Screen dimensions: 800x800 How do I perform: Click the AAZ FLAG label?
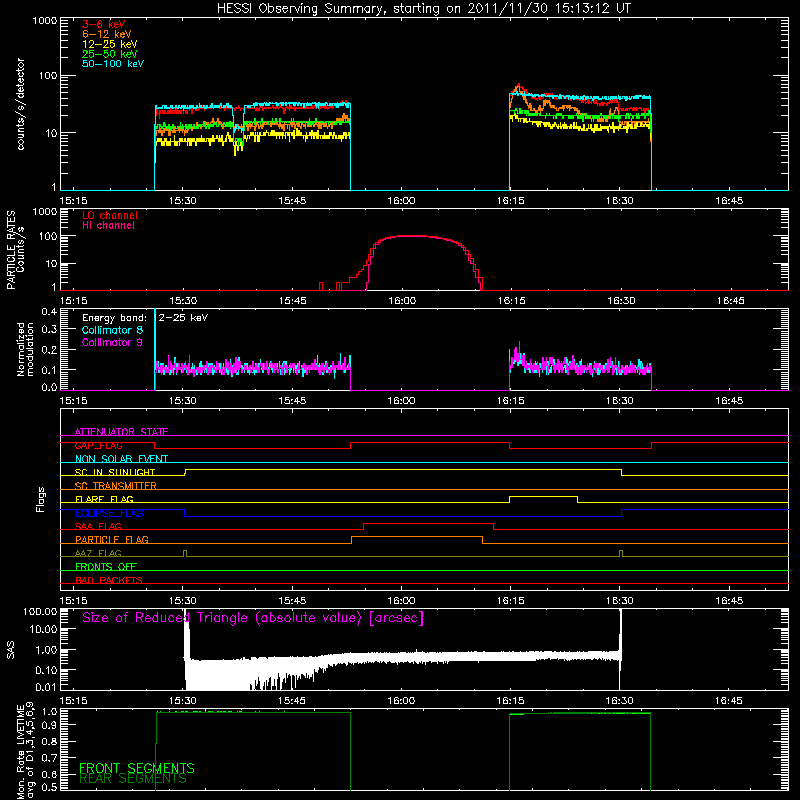(98, 553)
